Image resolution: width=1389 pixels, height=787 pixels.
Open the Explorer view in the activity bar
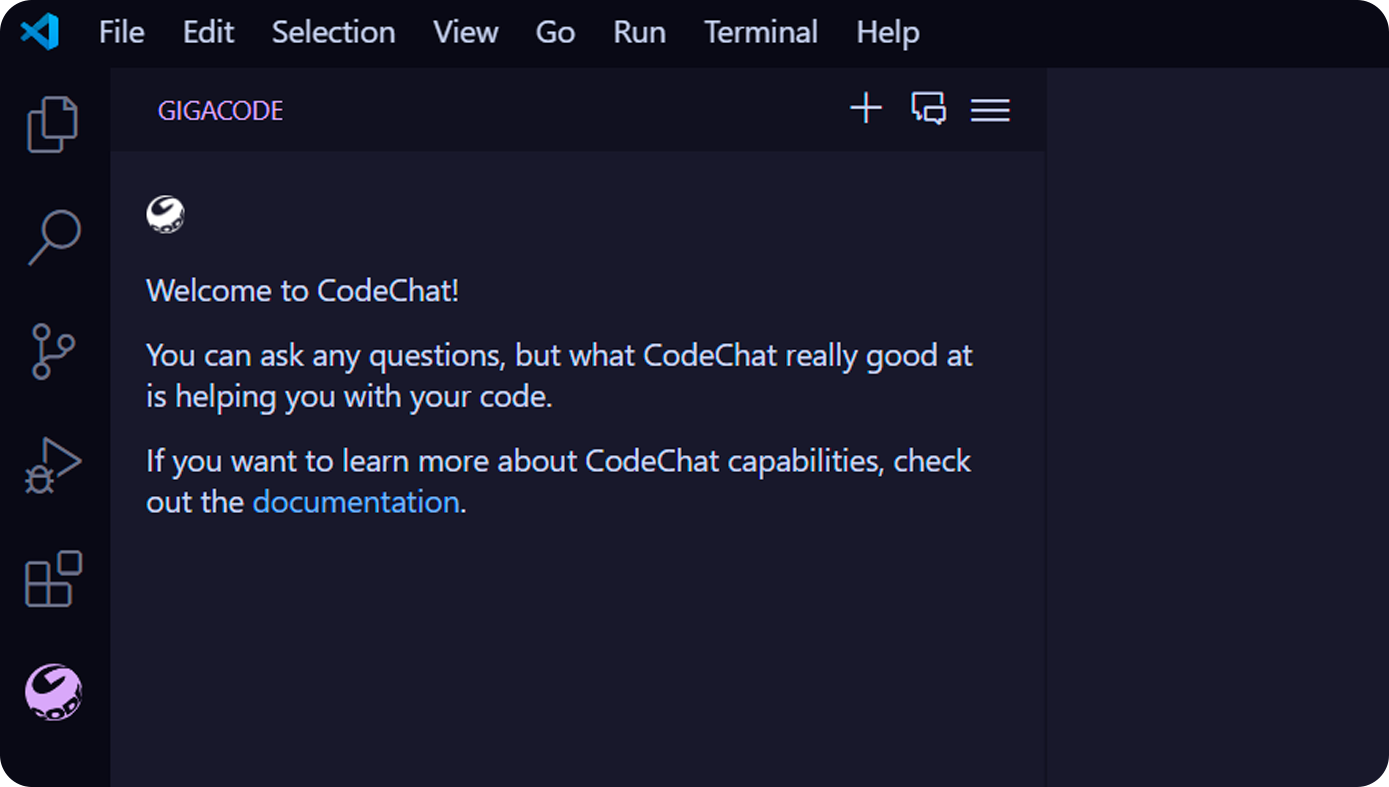point(53,124)
